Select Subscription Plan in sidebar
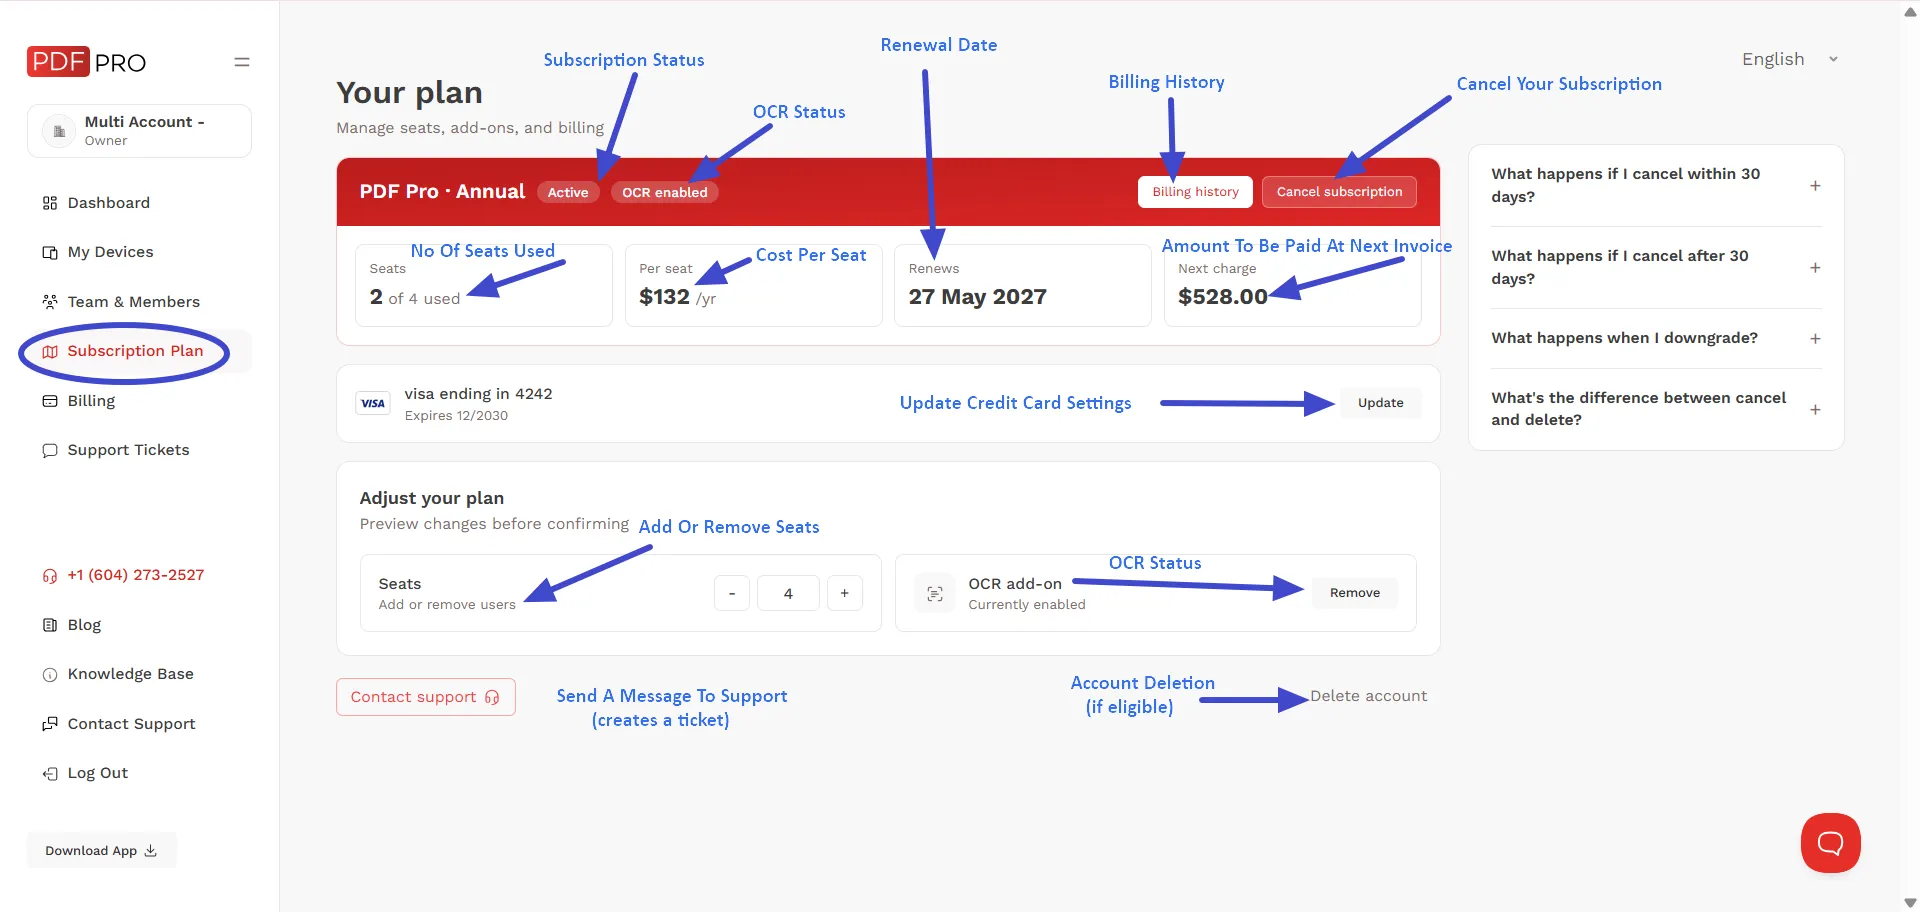 138,352
